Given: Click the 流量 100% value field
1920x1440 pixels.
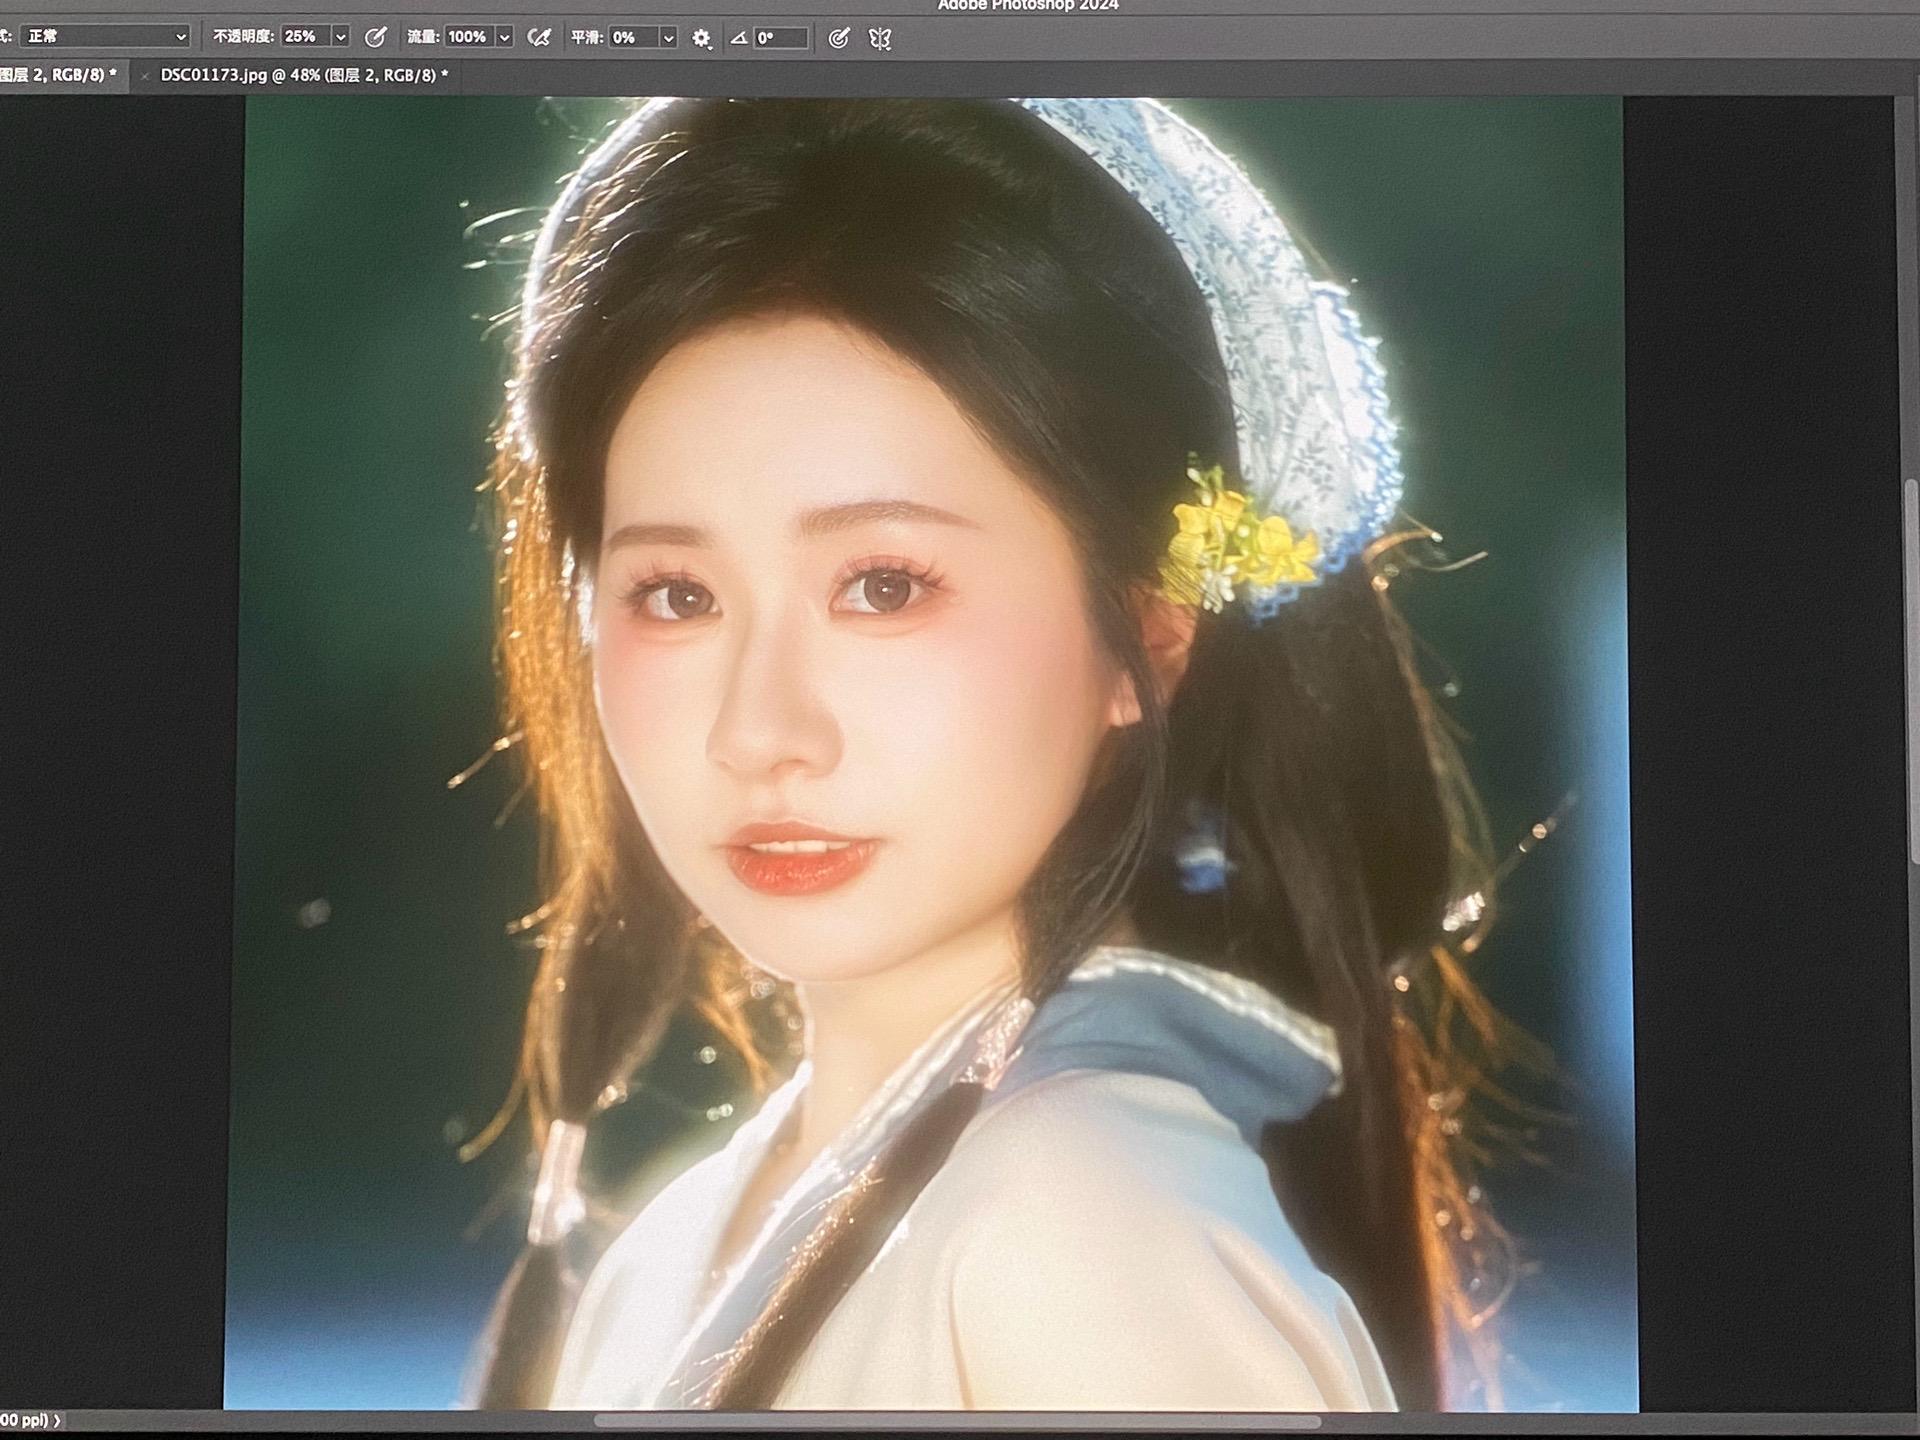Looking at the screenshot, I should (x=468, y=37).
